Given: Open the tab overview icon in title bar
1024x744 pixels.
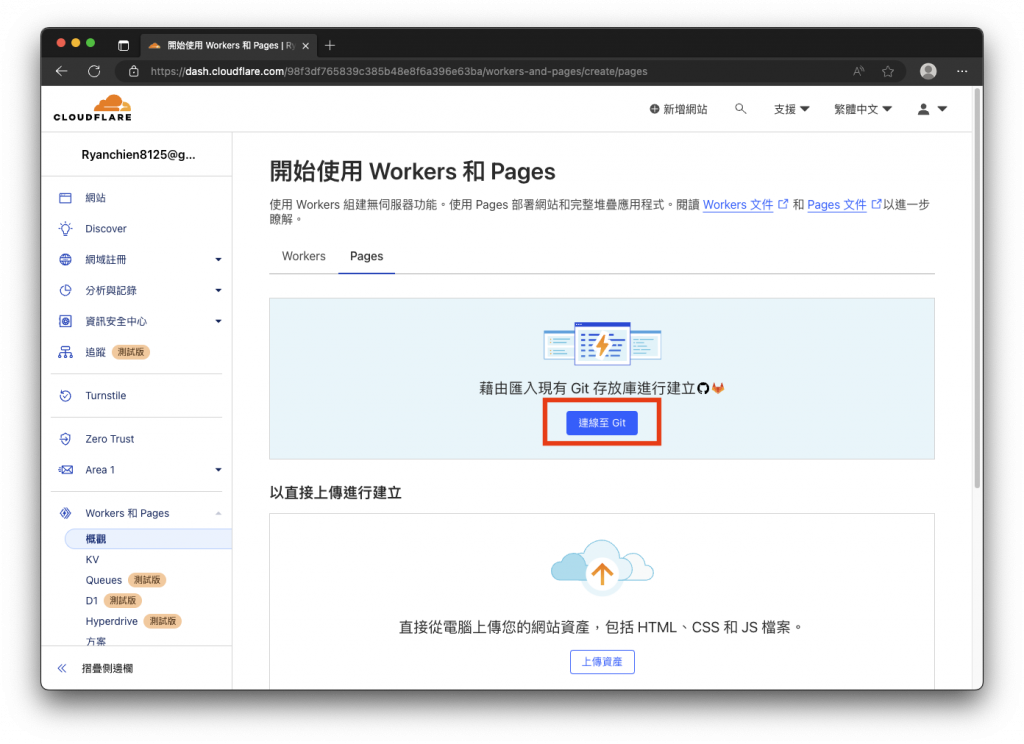Looking at the screenshot, I should [x=123, y=45].
